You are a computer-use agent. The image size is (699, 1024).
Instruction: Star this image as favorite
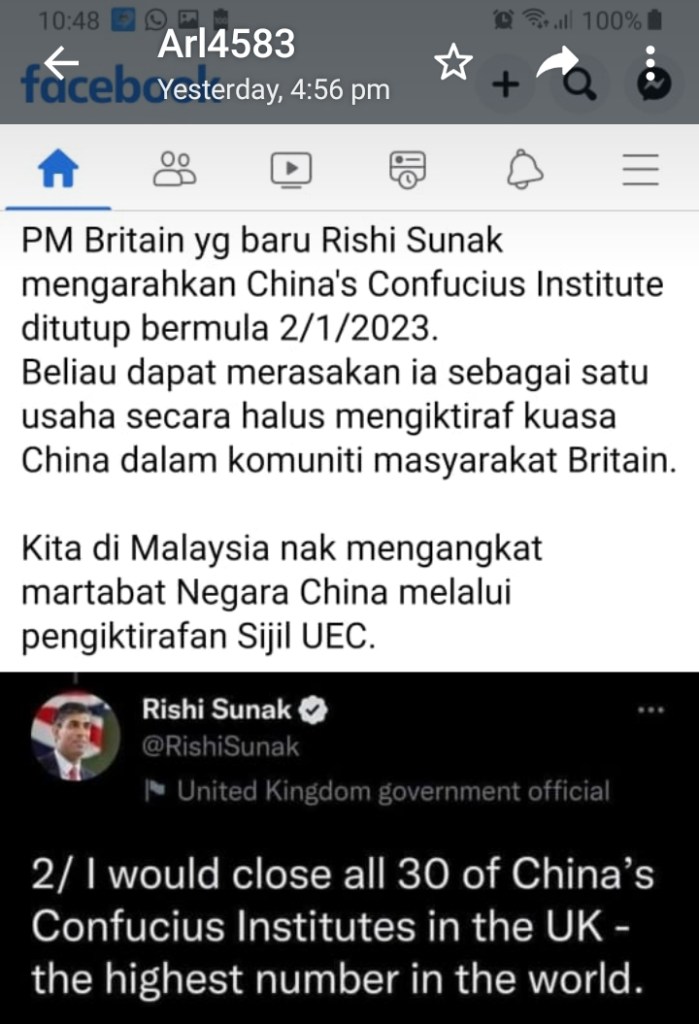tap(453, 63)
